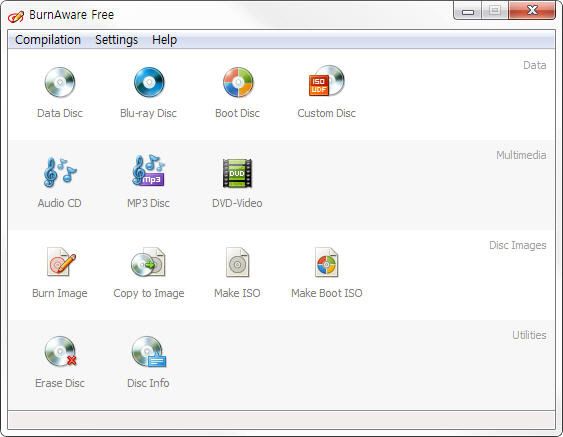Launch Copy to Image
Screen dimensions: 563x437
pyautogui.click(x=149, y=273)
